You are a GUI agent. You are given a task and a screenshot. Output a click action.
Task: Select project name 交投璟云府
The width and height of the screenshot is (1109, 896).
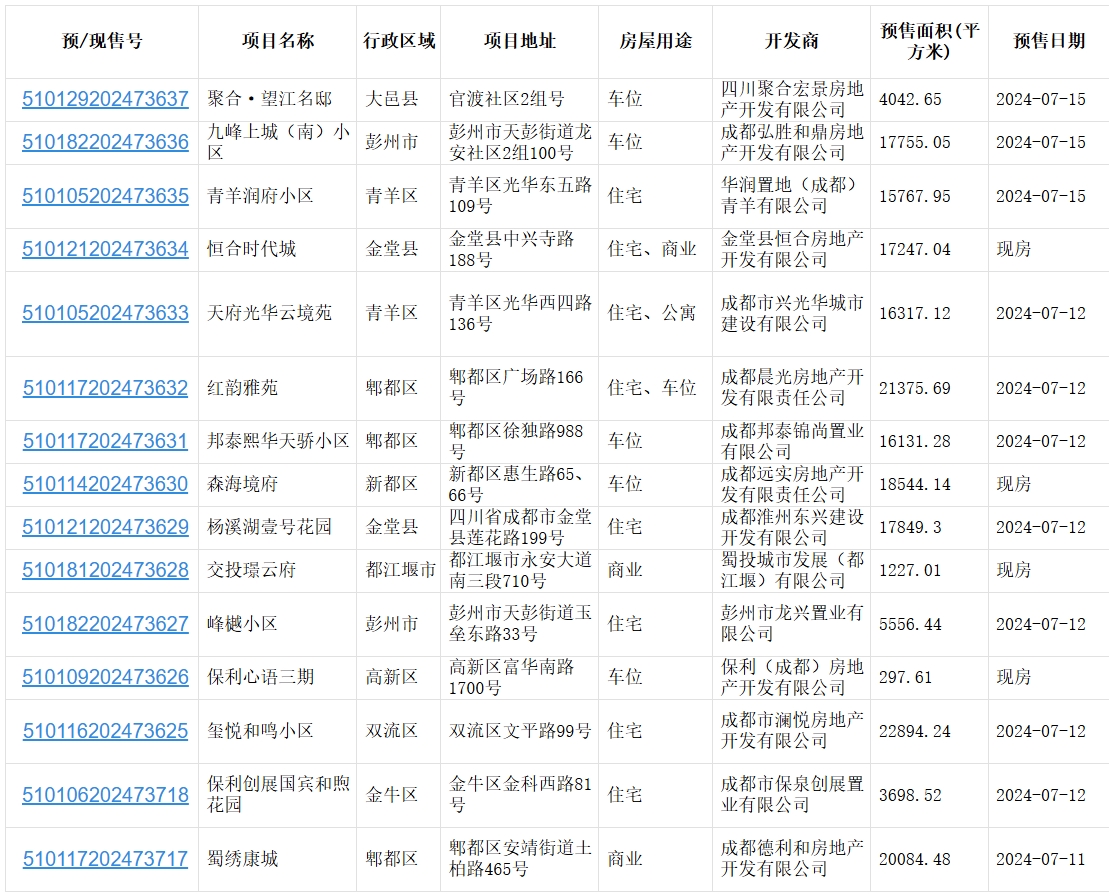(251, 570)
